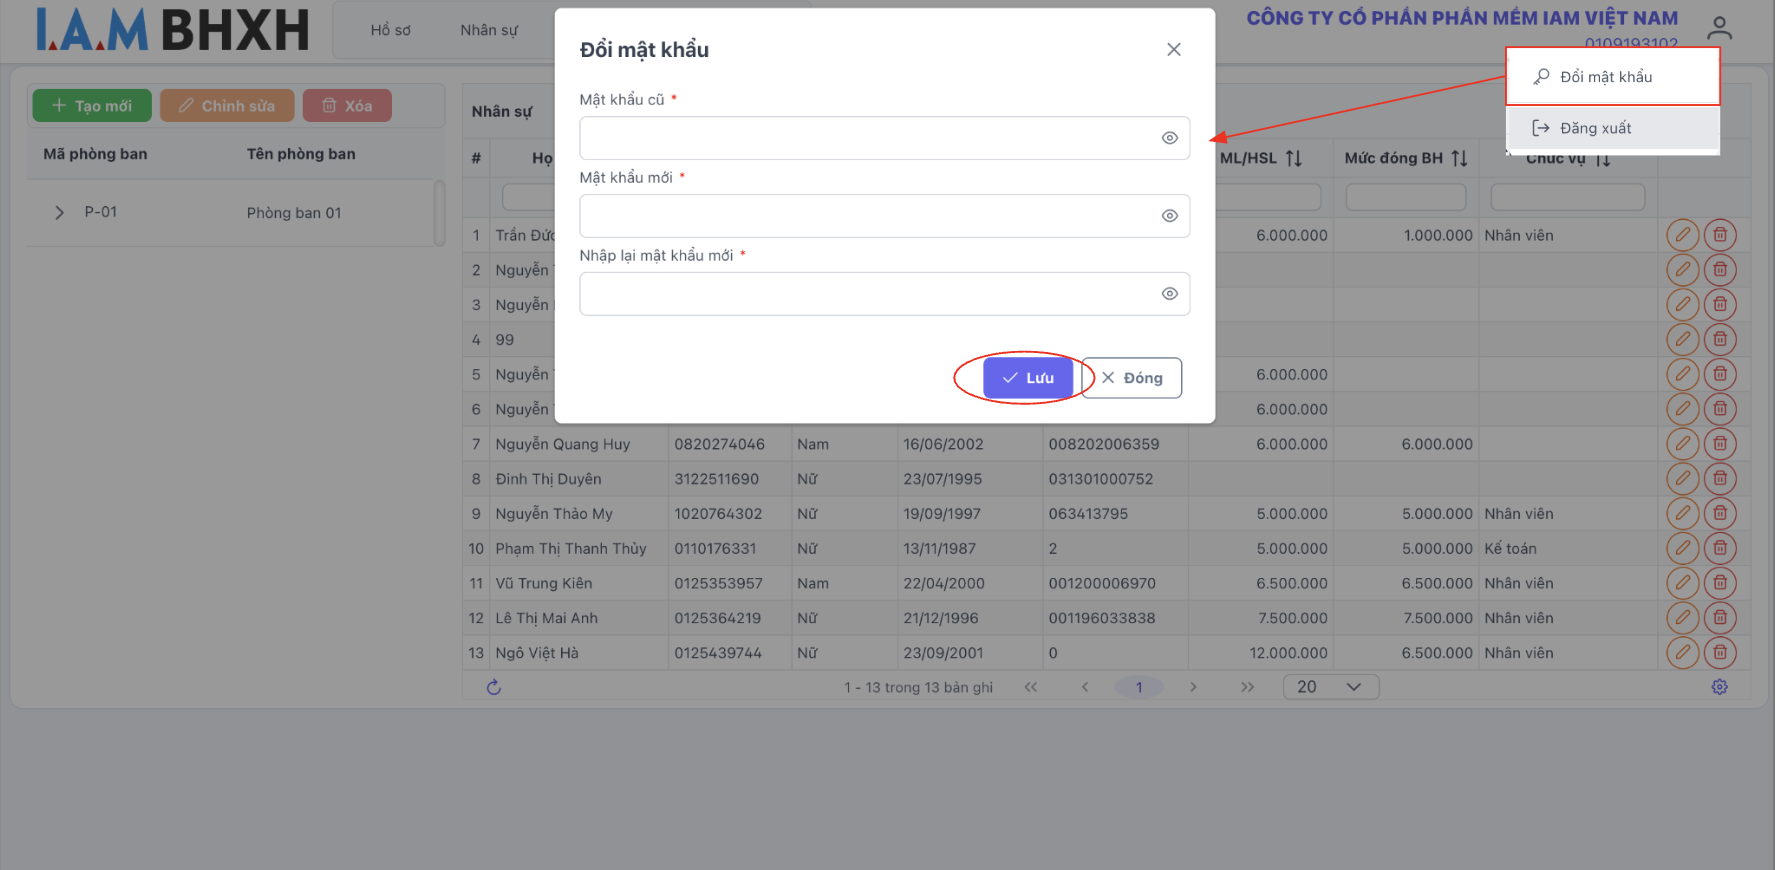Close the Đổi mật khẩu dialog with X

pyautogui.click(x=1173, y=50)
